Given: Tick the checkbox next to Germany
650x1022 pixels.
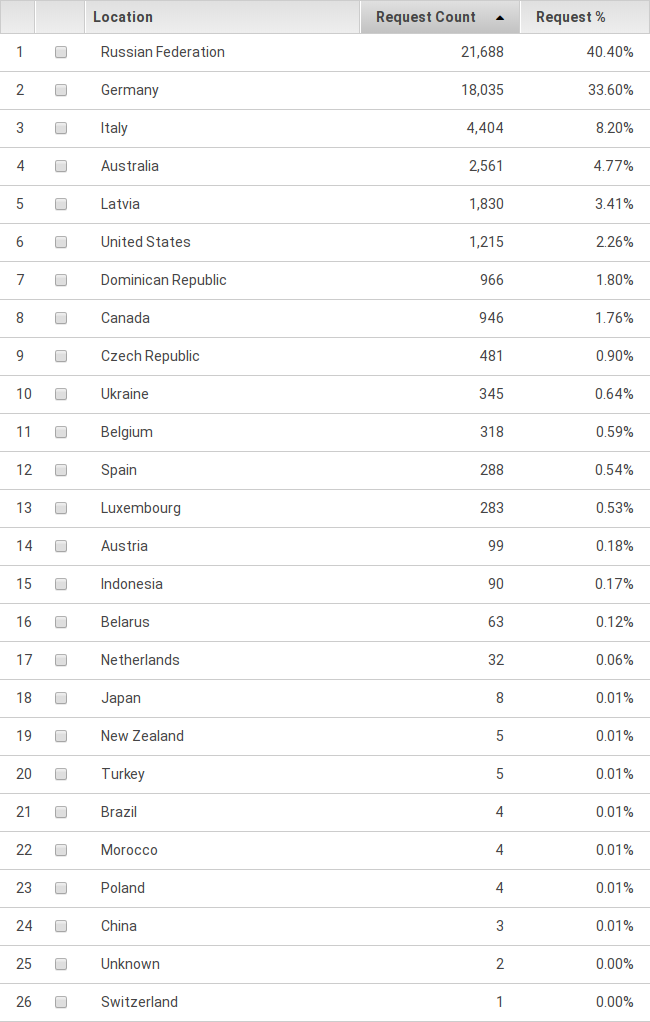Looking at the screenshot, I should point(61,90).
